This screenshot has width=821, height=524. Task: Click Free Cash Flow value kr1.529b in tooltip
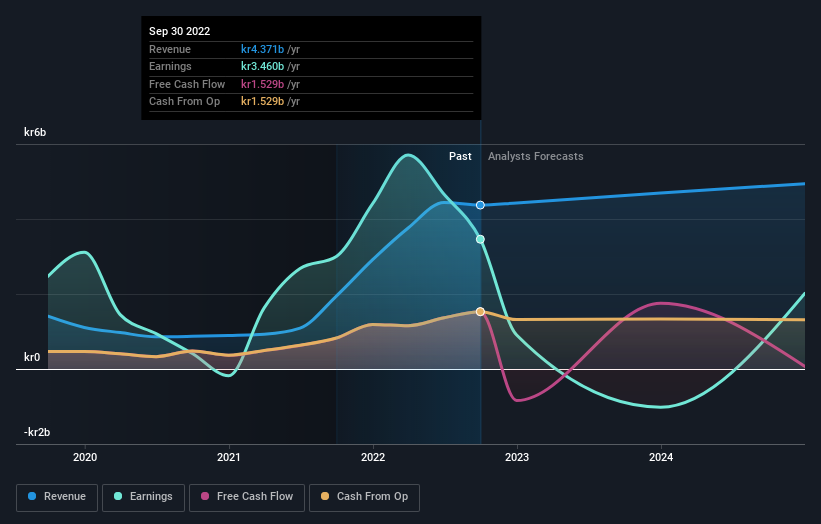262,84
